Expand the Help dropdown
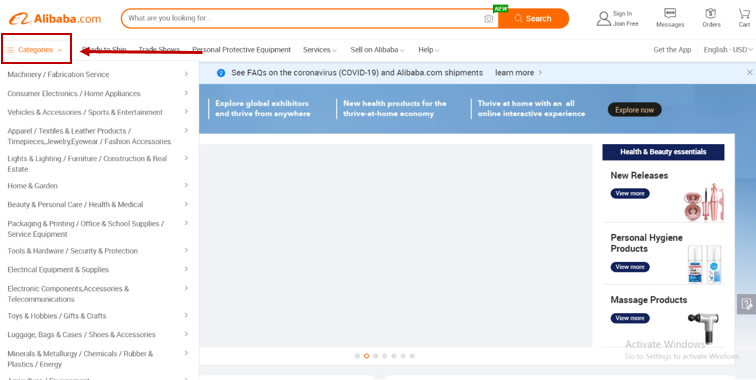The image size is (756, 380). pyautogui.click(x=429, y=50)
